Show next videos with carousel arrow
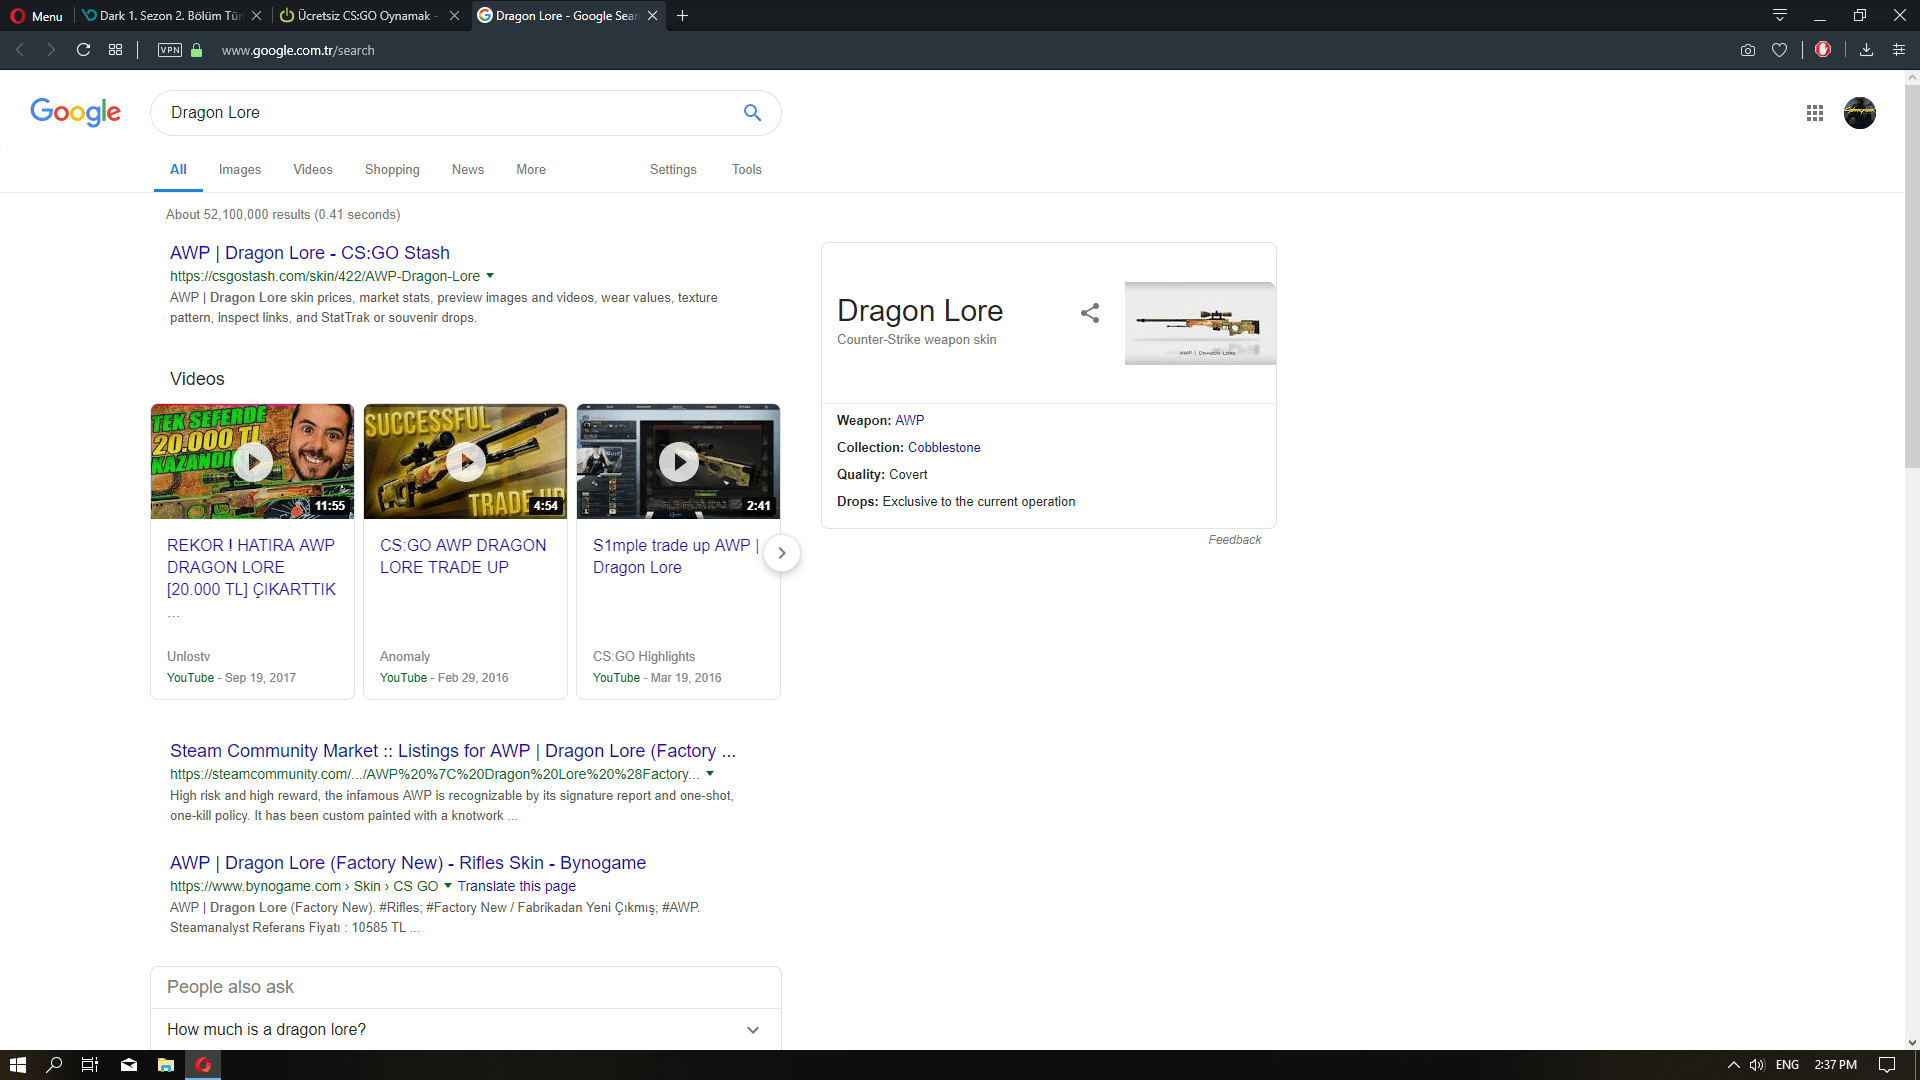The width and height of the screenshot is (1920, 1080). [782, 553]
